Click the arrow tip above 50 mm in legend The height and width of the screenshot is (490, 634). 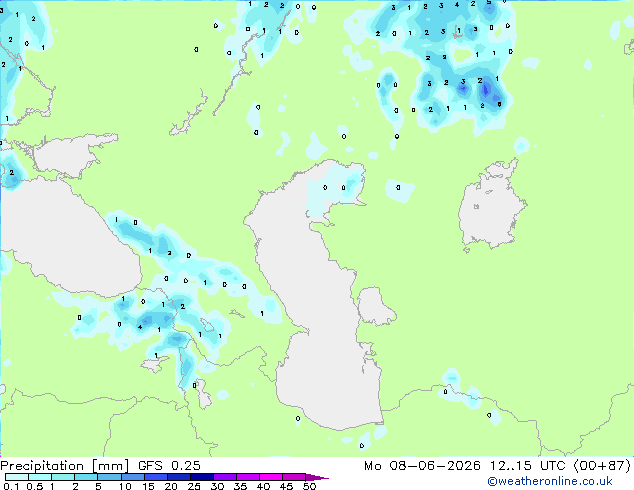point(317,477)
